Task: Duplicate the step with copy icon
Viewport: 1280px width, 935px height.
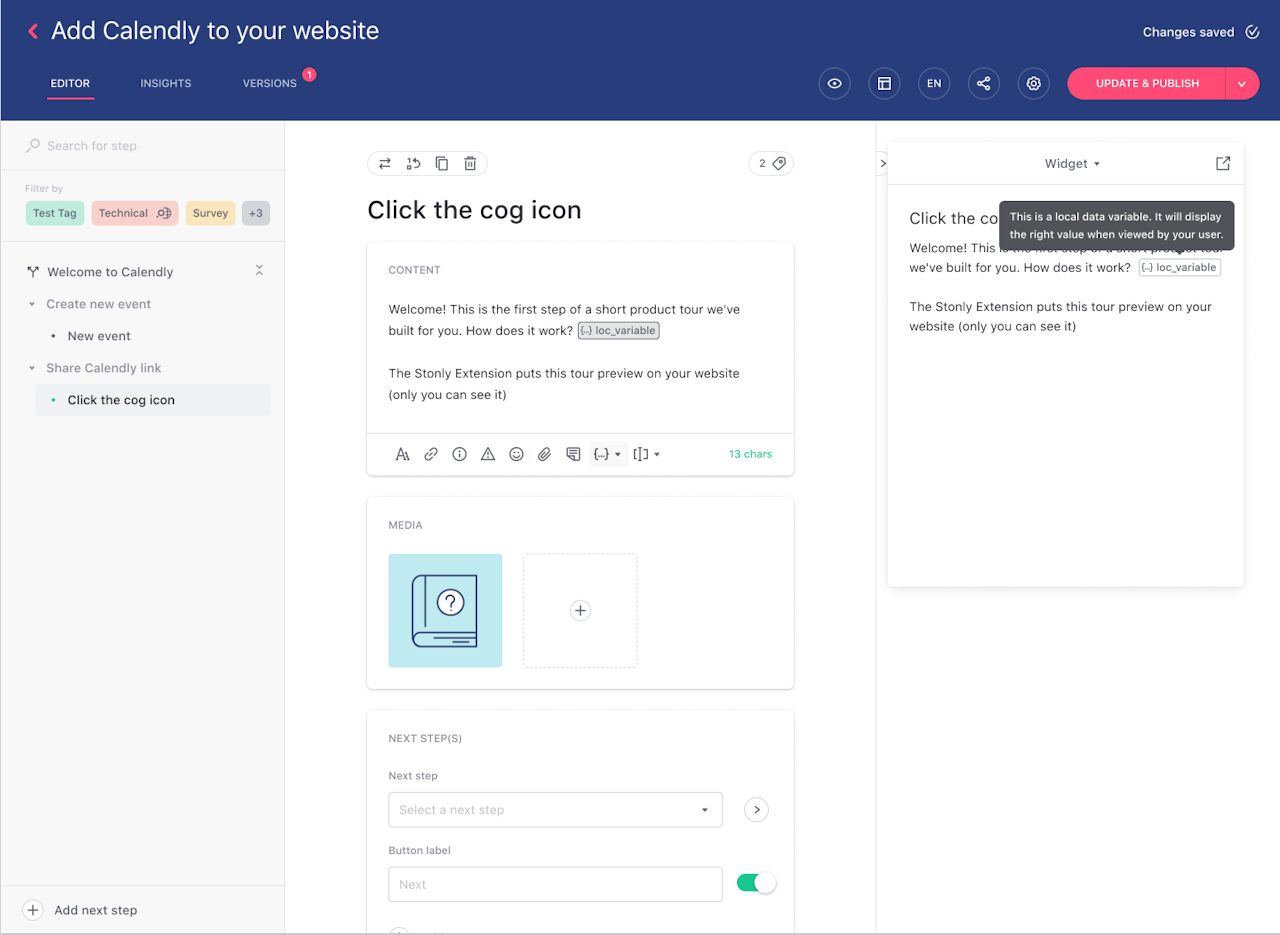Action: tap(442, 164)
